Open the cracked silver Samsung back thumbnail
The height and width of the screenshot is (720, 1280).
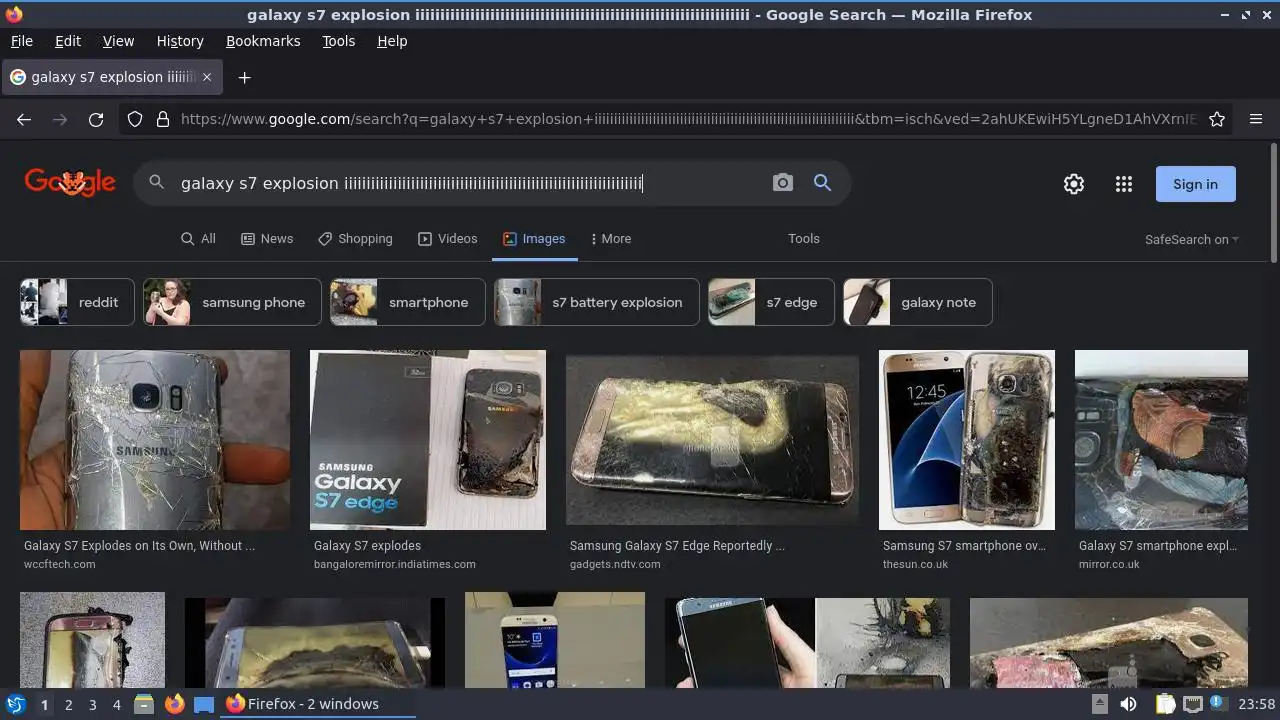(155, 440)
